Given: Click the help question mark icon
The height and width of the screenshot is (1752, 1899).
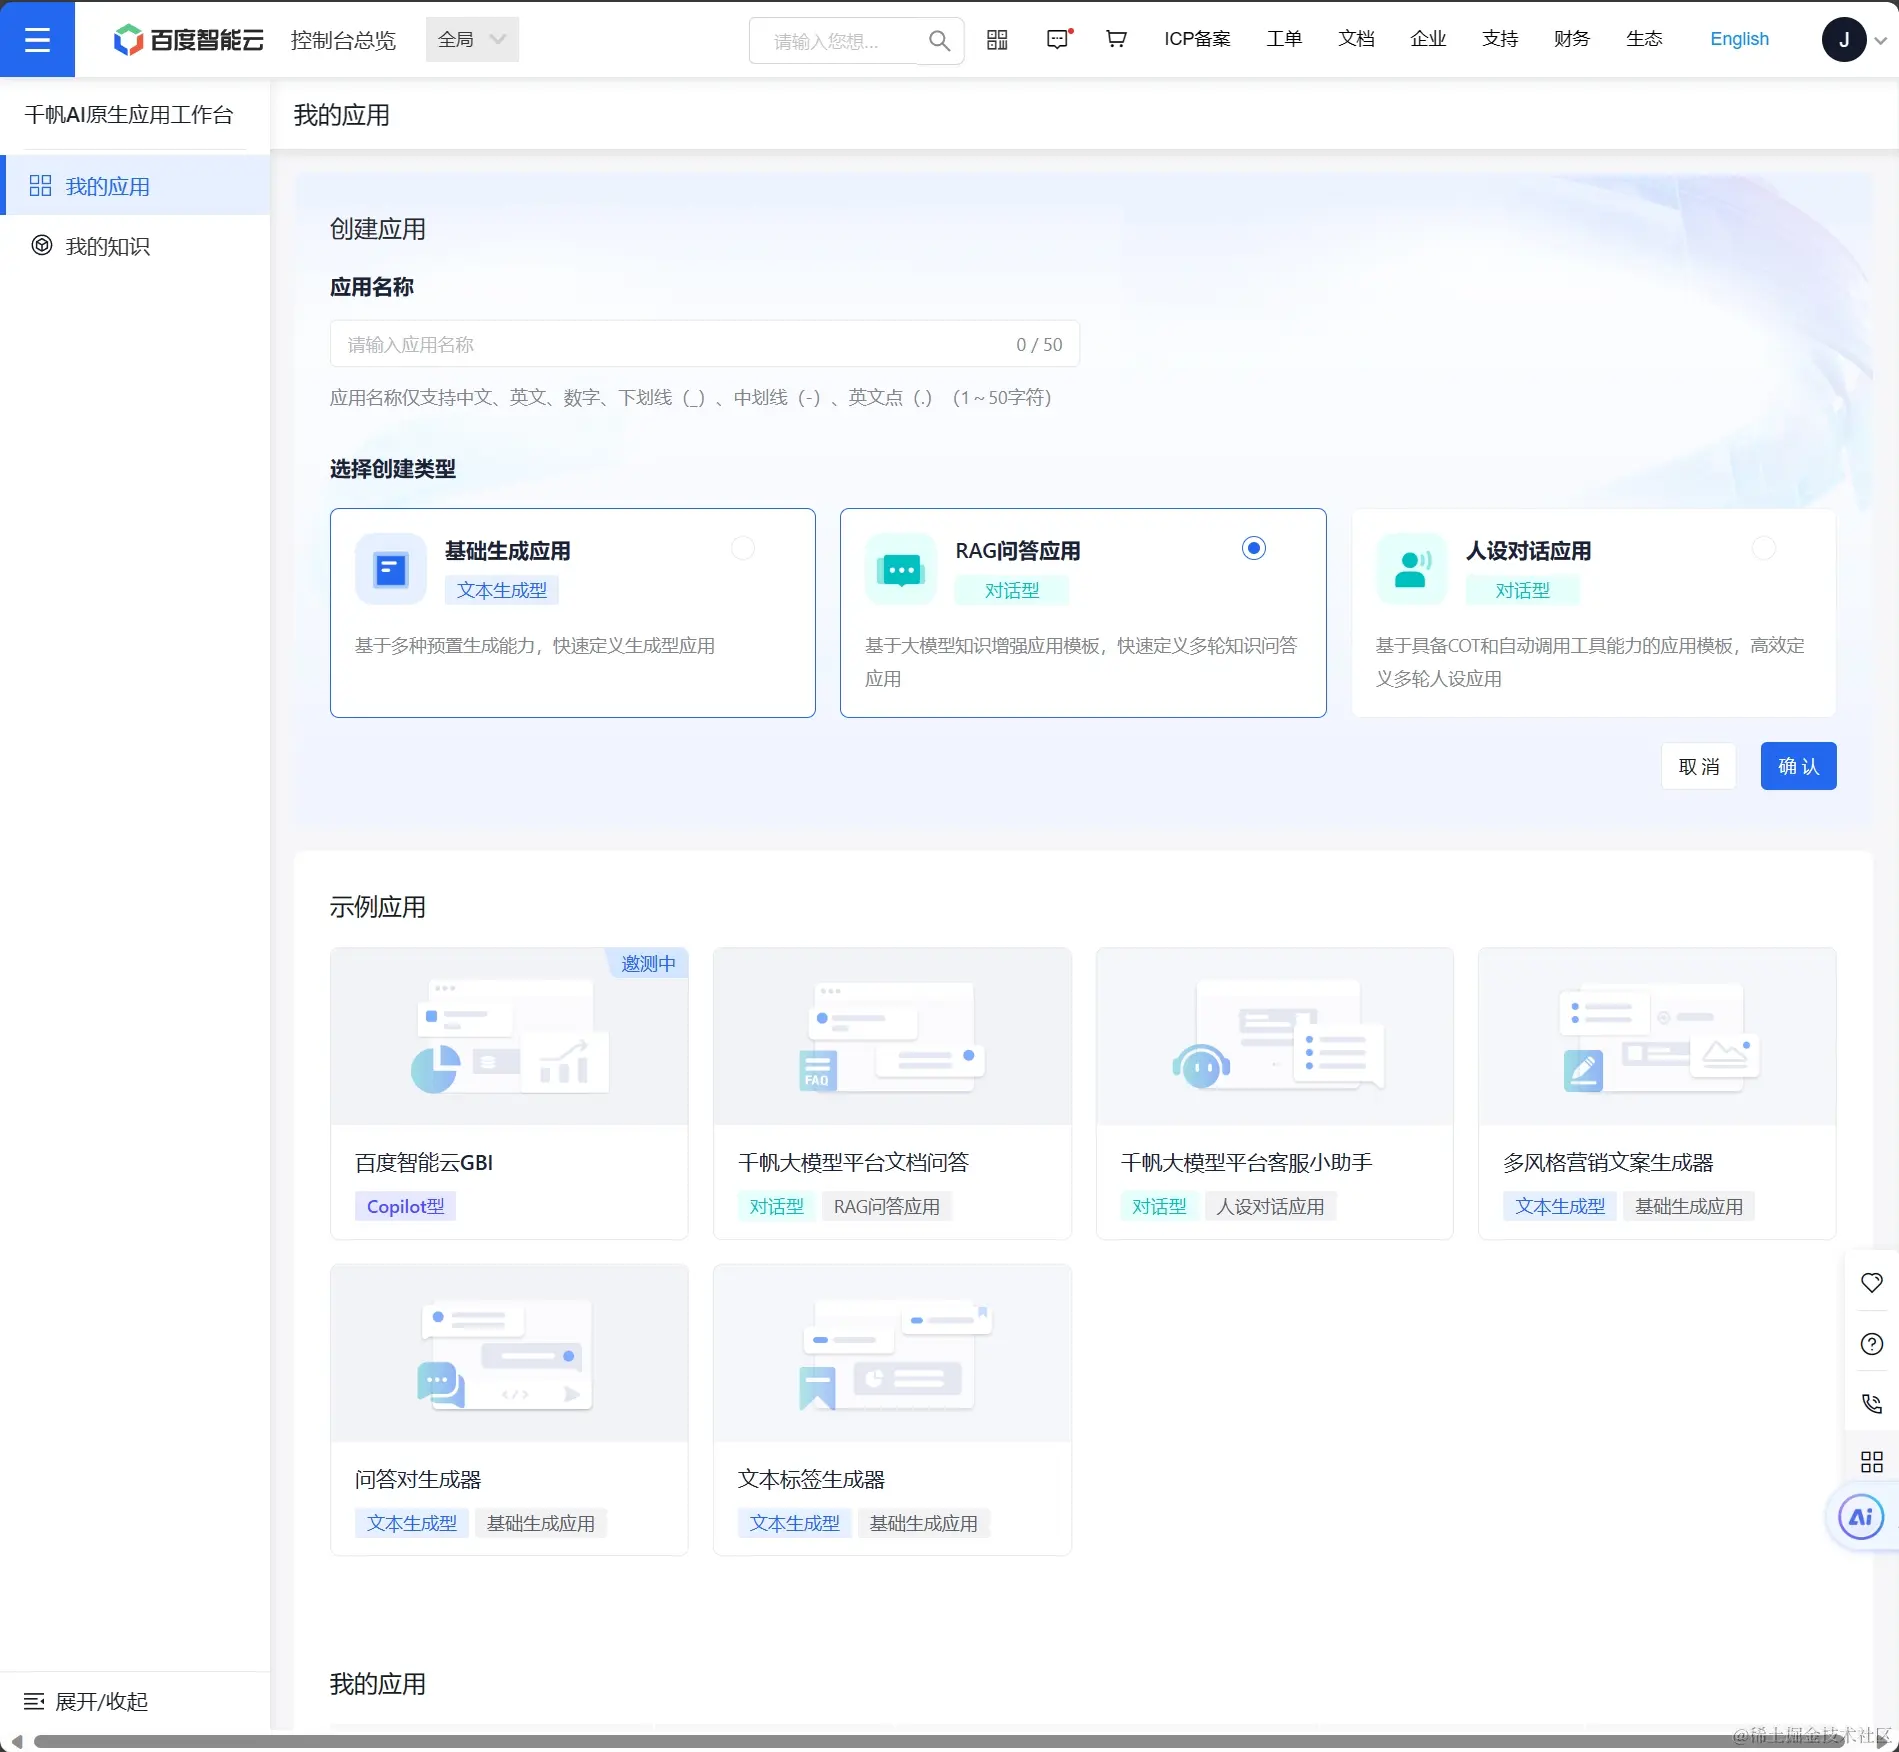Looking at the screenshot, I should click(x=1872, y=1344).
